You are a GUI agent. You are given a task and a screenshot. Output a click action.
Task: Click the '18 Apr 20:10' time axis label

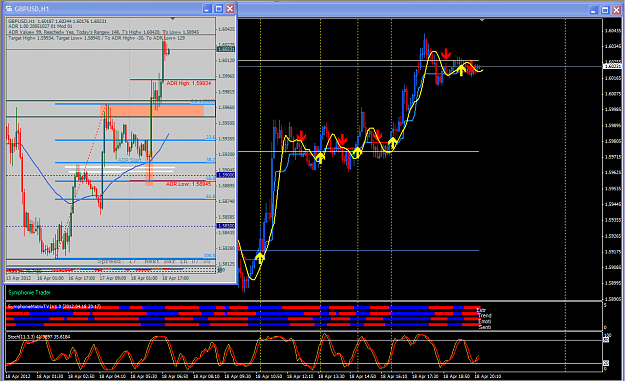pyautogui.click(x=487, y=376)
